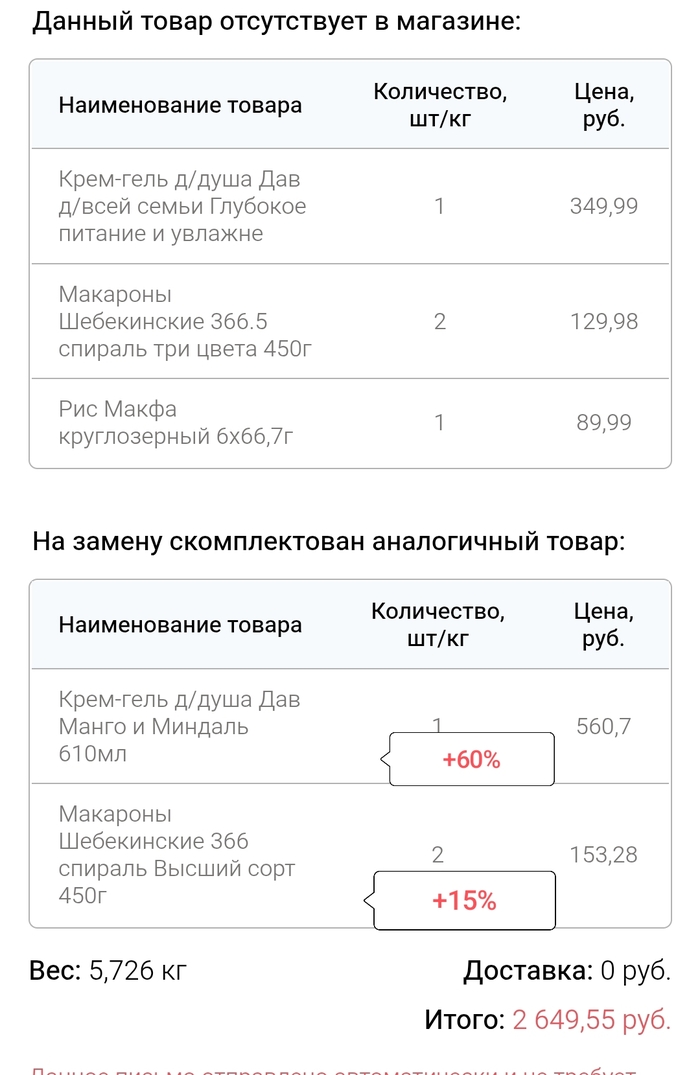The height and width of the screenshot is (1075, 700).
Task: Click the Доставка: 0 руб. text
Action: pos(567,970)
